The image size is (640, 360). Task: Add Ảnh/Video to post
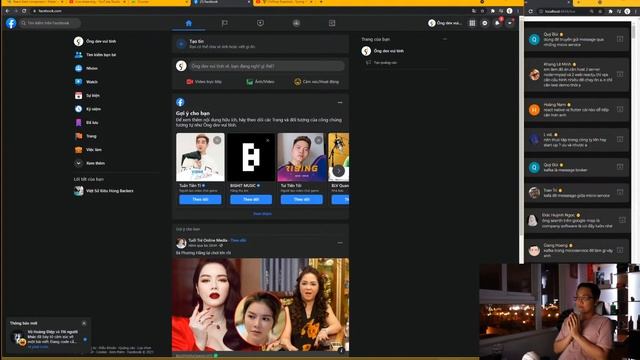(260, 82)
